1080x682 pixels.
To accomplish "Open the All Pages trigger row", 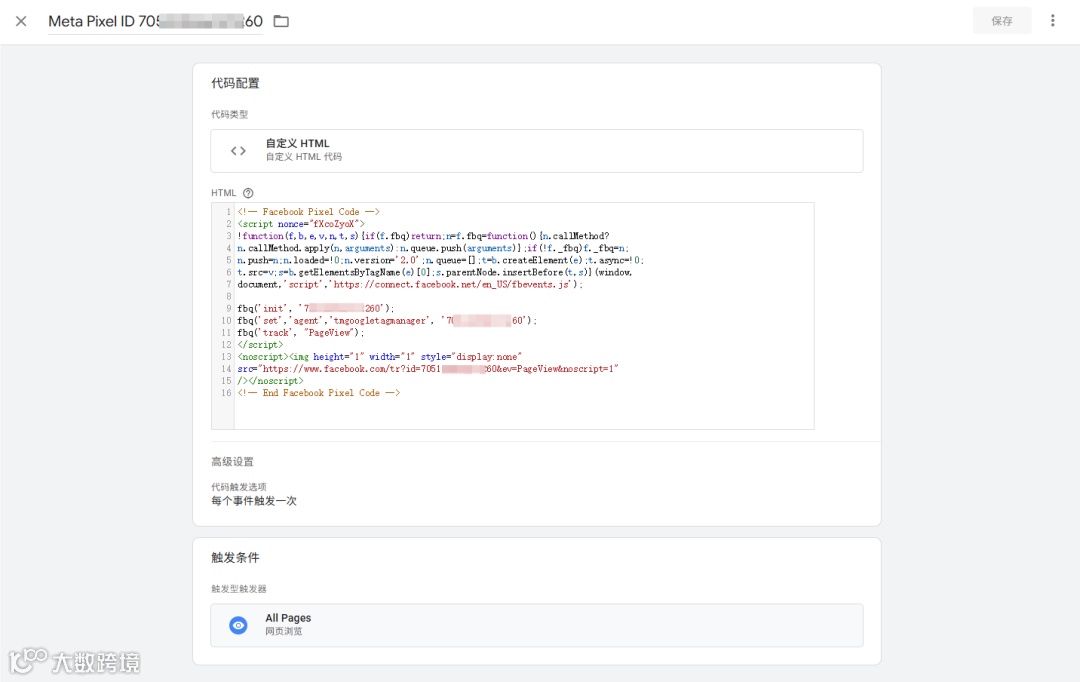I will 537,626.
